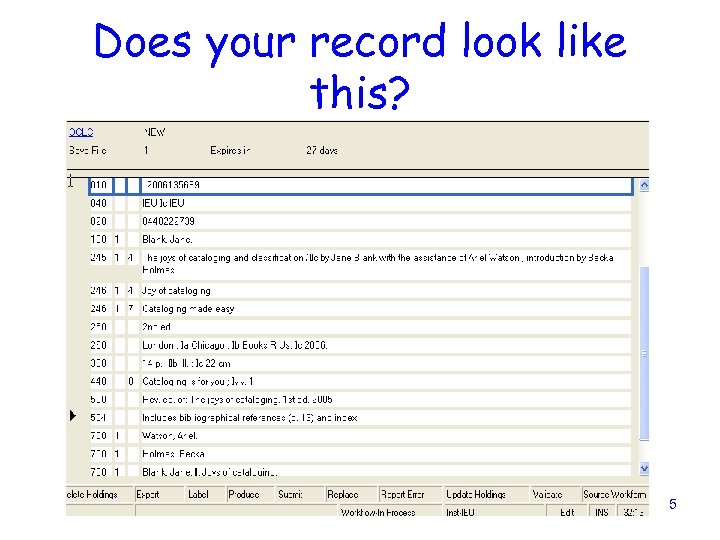Image resolution: width=720 pixels, height=540 pixels.
Task: Click the 700 field Holmes, Becka
Action: [386, 454]
